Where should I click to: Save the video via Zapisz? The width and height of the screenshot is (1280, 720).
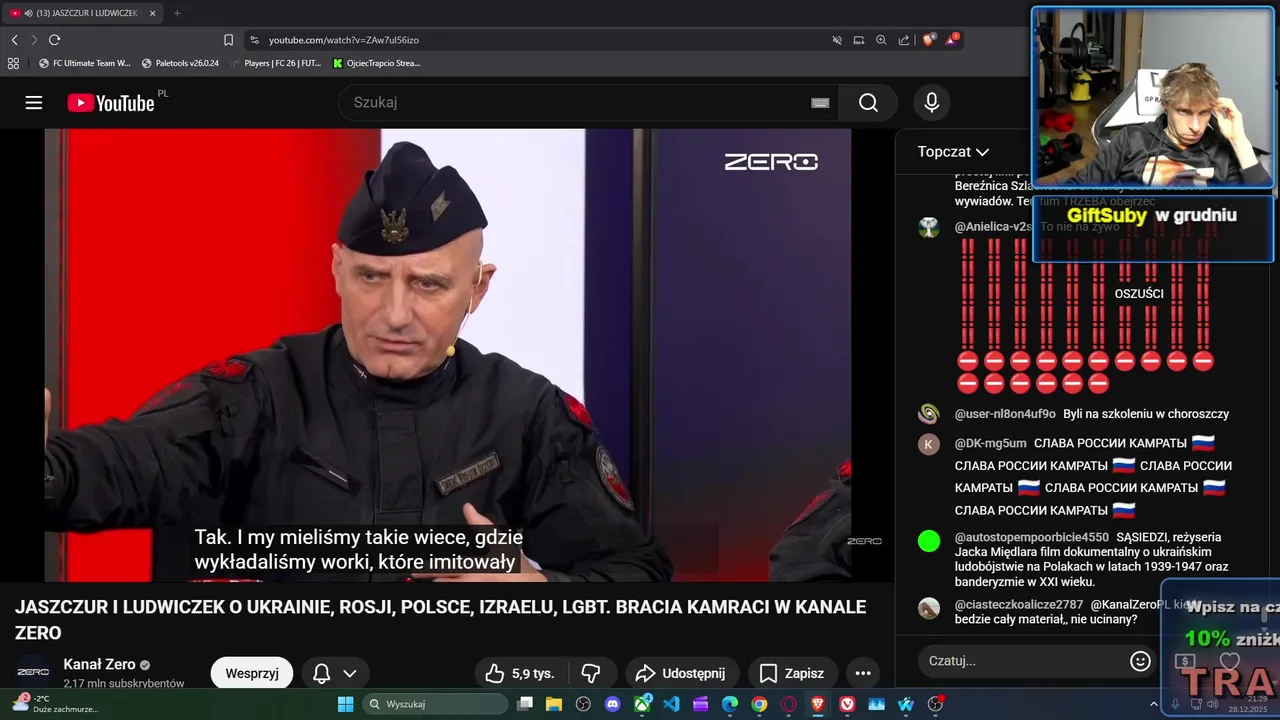[792, 673]
